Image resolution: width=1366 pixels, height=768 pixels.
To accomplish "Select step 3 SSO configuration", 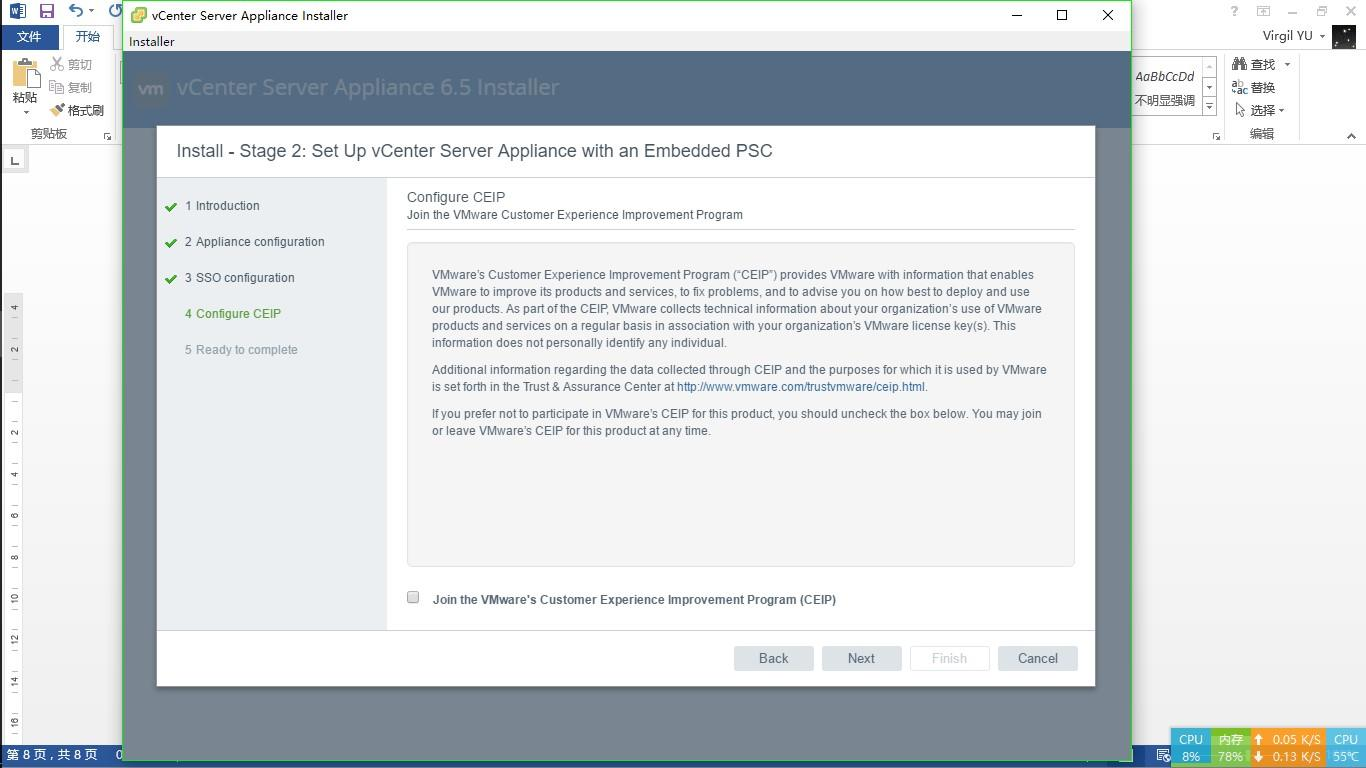I will [x=239, y=278].
